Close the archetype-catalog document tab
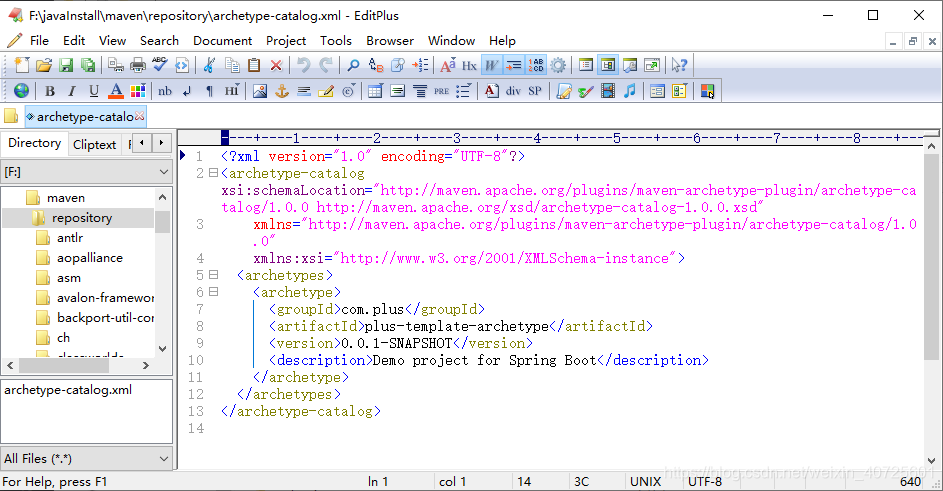Screen dimensions: 943x491 tap(140, 116)
